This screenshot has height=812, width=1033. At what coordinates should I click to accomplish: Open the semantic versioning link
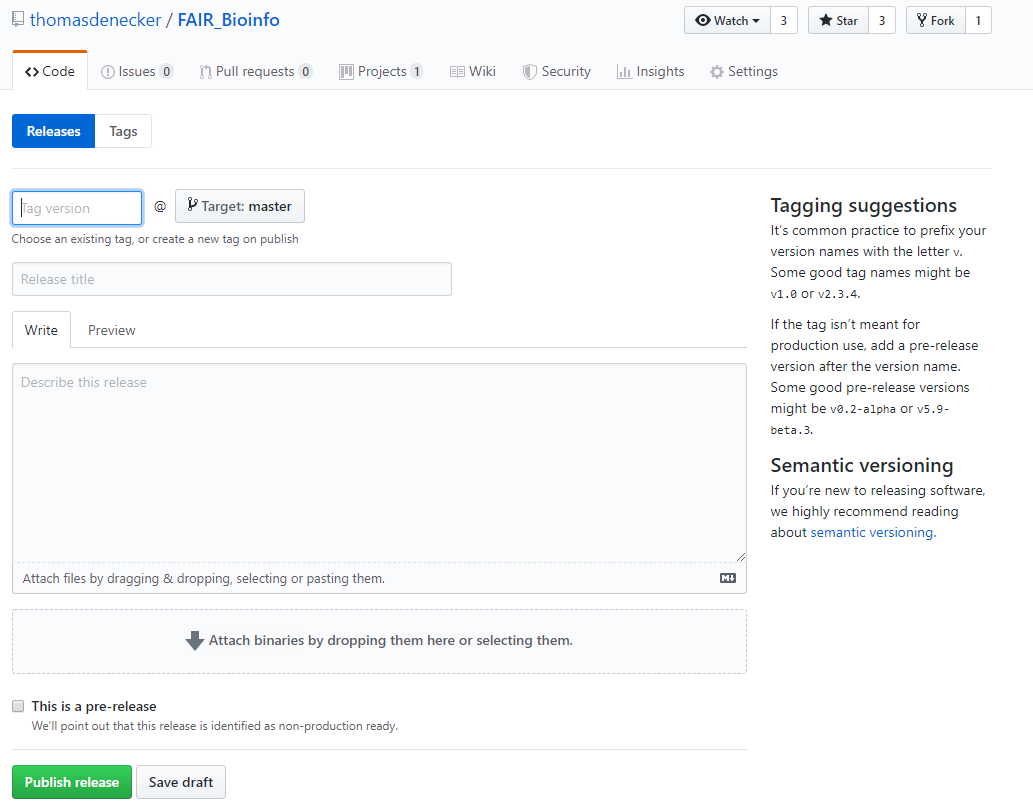pos(872,532)
